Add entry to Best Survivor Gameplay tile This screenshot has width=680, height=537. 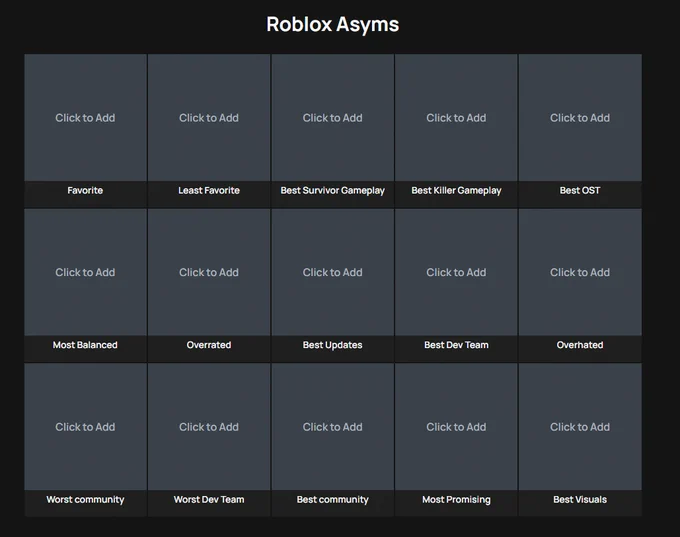333,118
